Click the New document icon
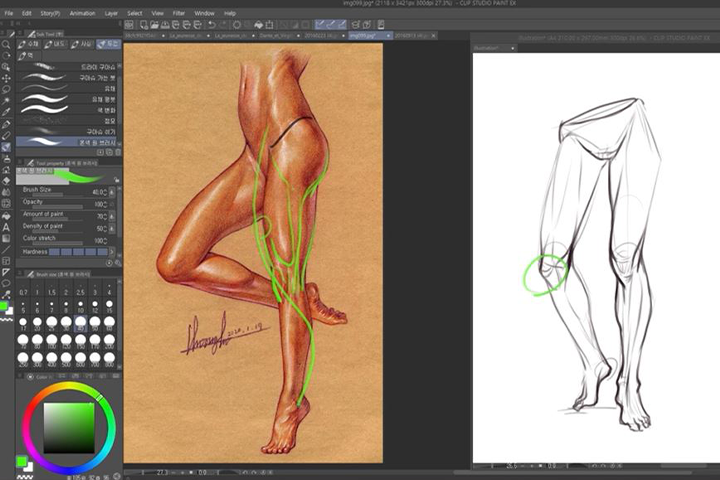Screen dimensions: 720x480 tap(144, 25)
